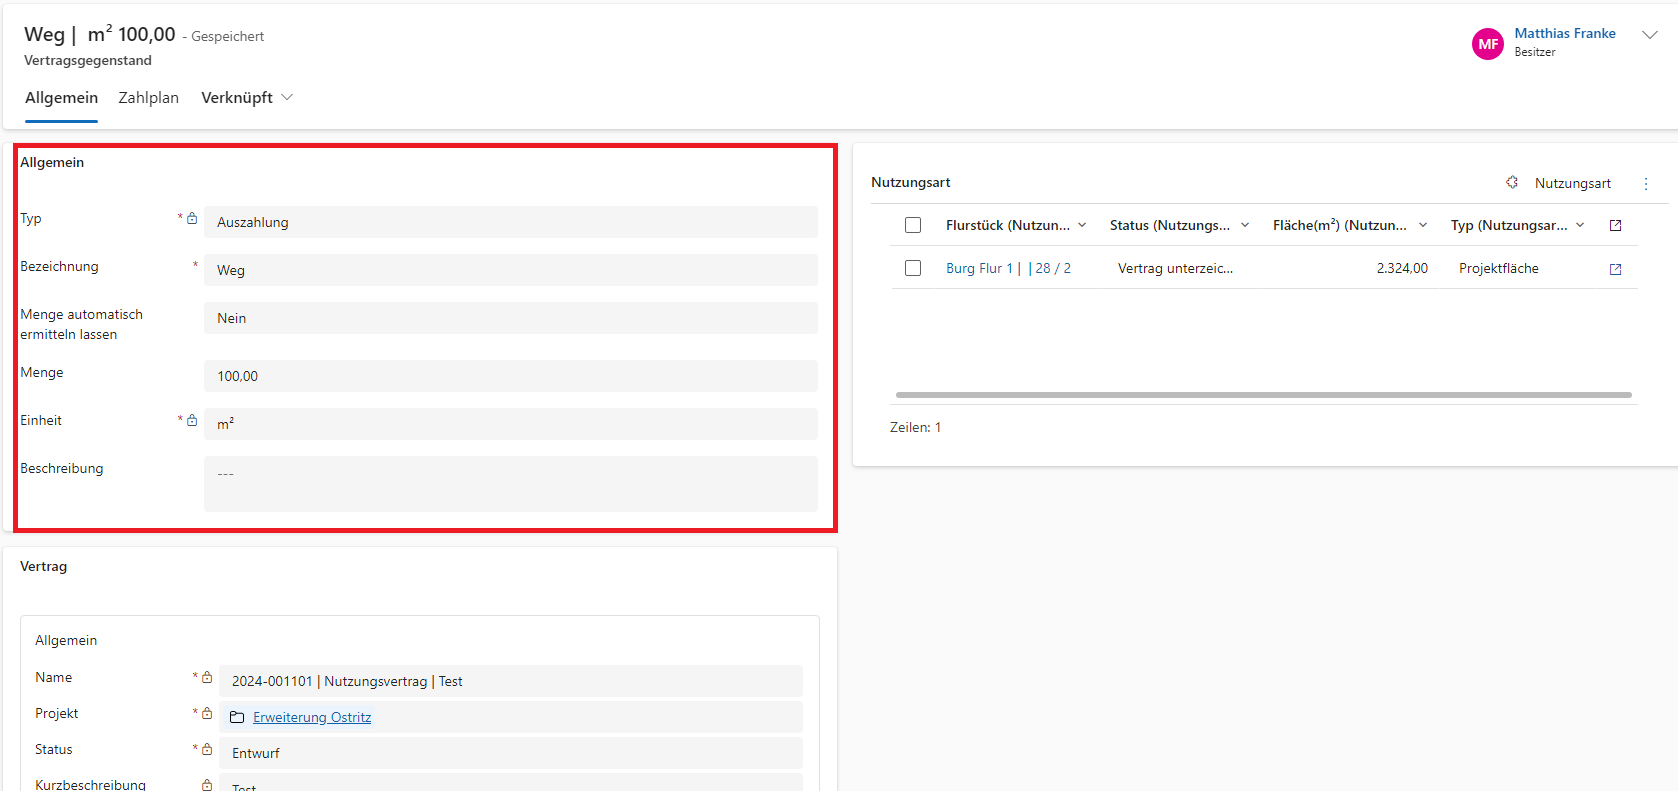Select the Allgemein tab
This screenshot has height=791, width=1678.
pos(61,98)
